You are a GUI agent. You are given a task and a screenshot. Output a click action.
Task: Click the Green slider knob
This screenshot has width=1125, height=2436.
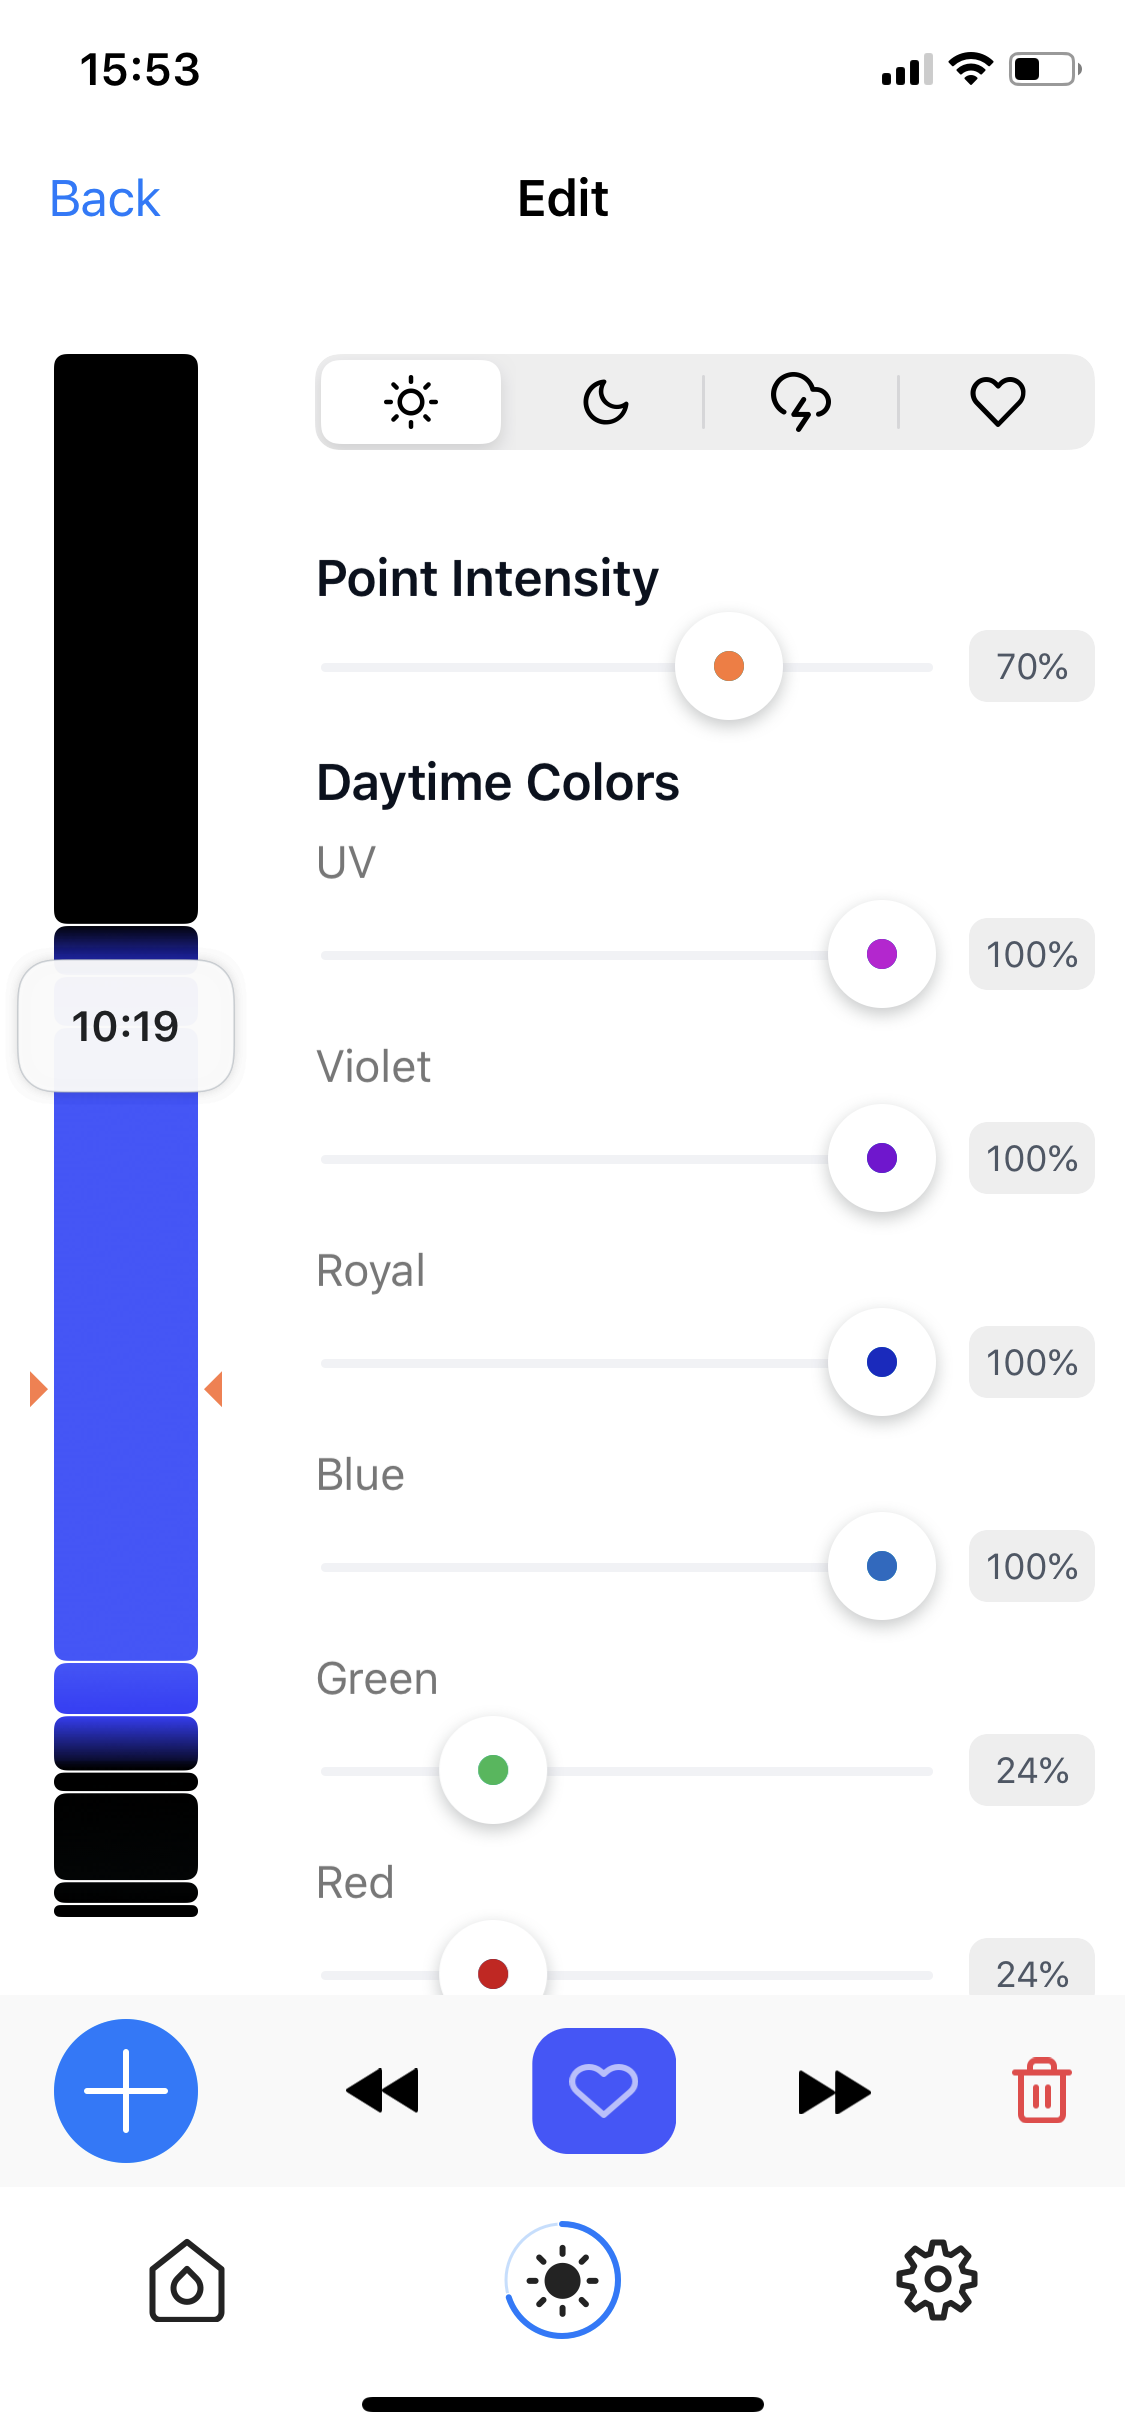(493, 1770)
